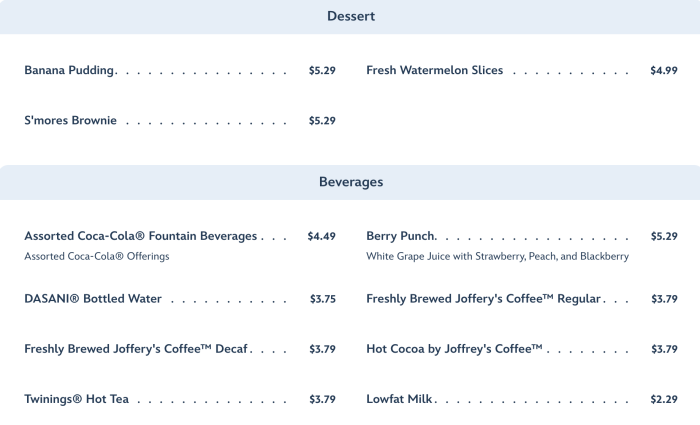Pick Freshly Brewed Joffery's Coffee Regular

tap(483, 299)
